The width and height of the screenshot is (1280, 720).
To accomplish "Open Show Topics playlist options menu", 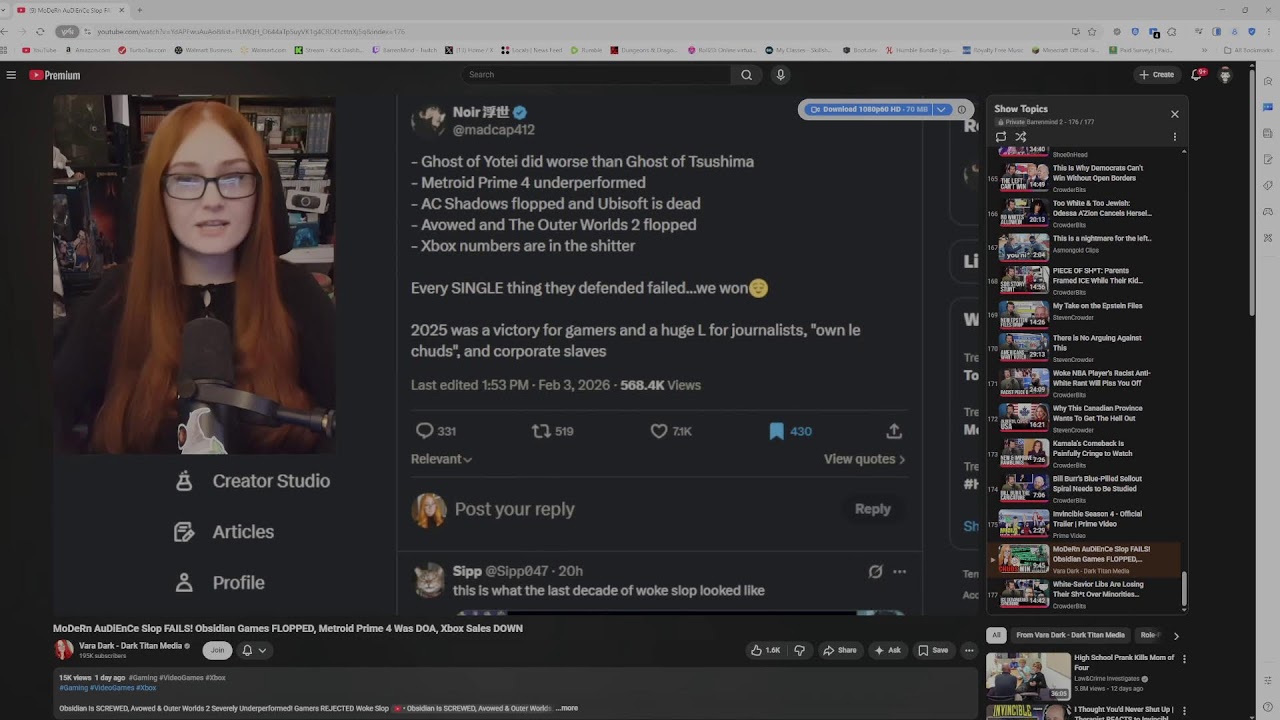I will tap(1175, 137).
